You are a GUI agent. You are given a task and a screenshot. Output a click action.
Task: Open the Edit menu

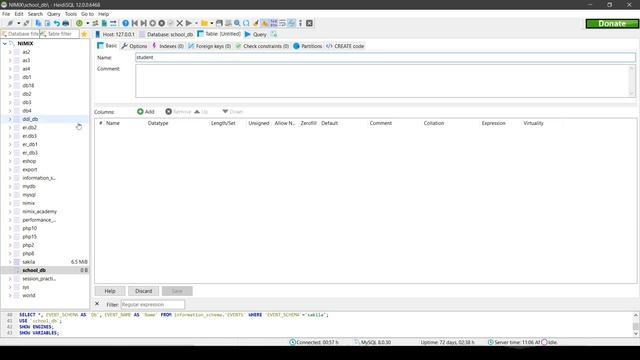pos(19,14)
